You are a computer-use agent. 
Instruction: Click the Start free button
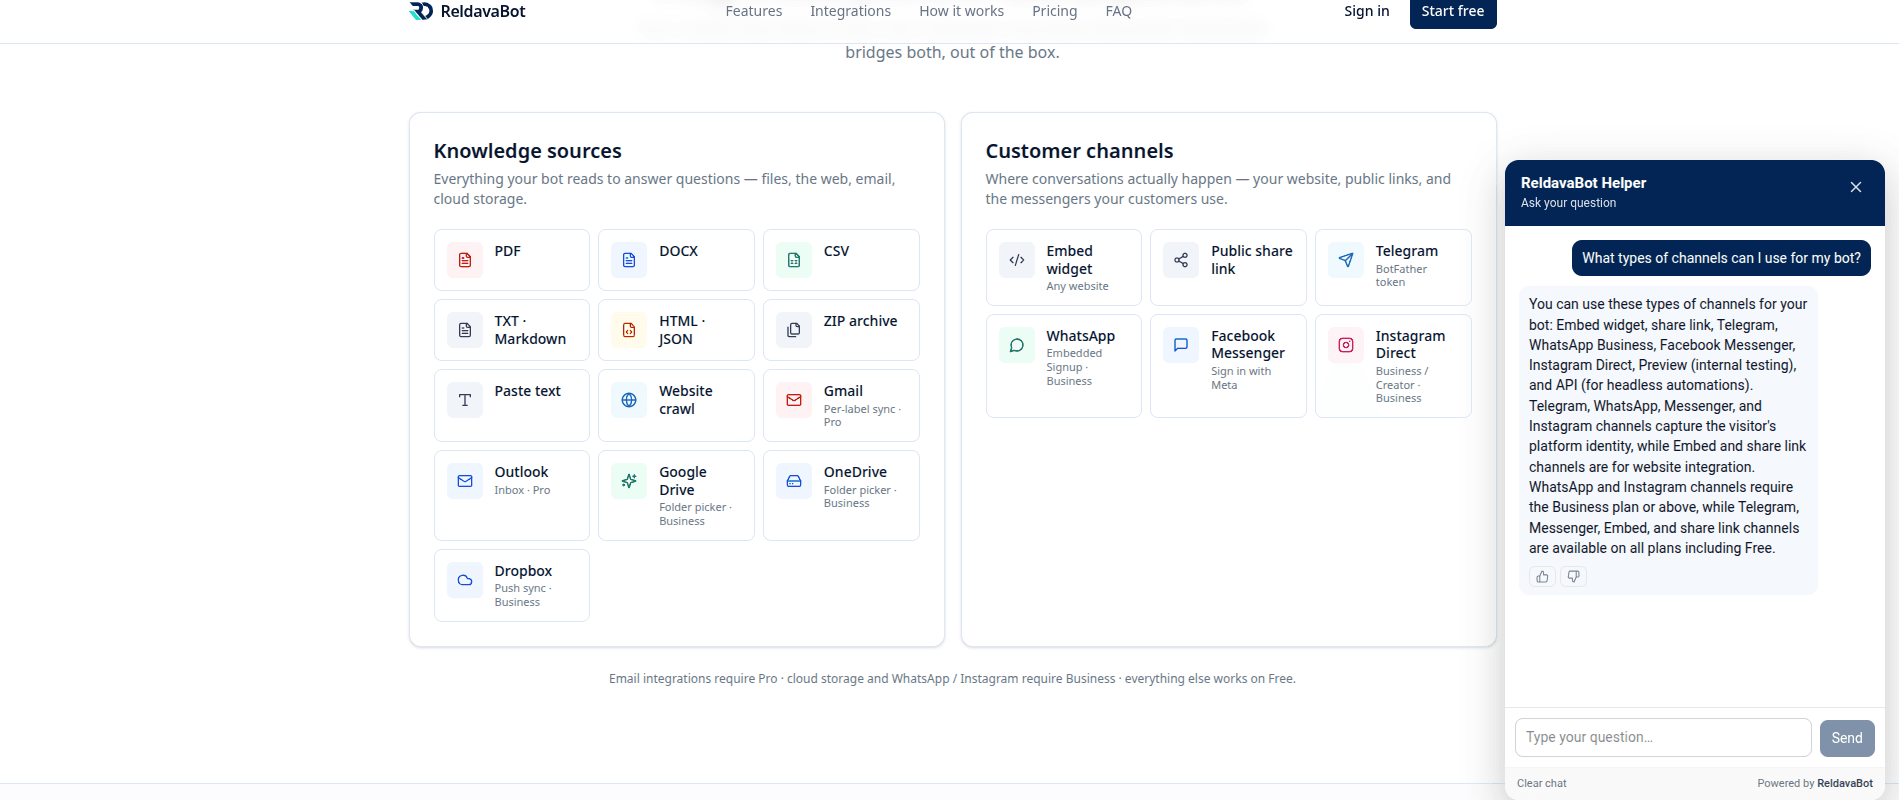click(x=1453, y=12)
